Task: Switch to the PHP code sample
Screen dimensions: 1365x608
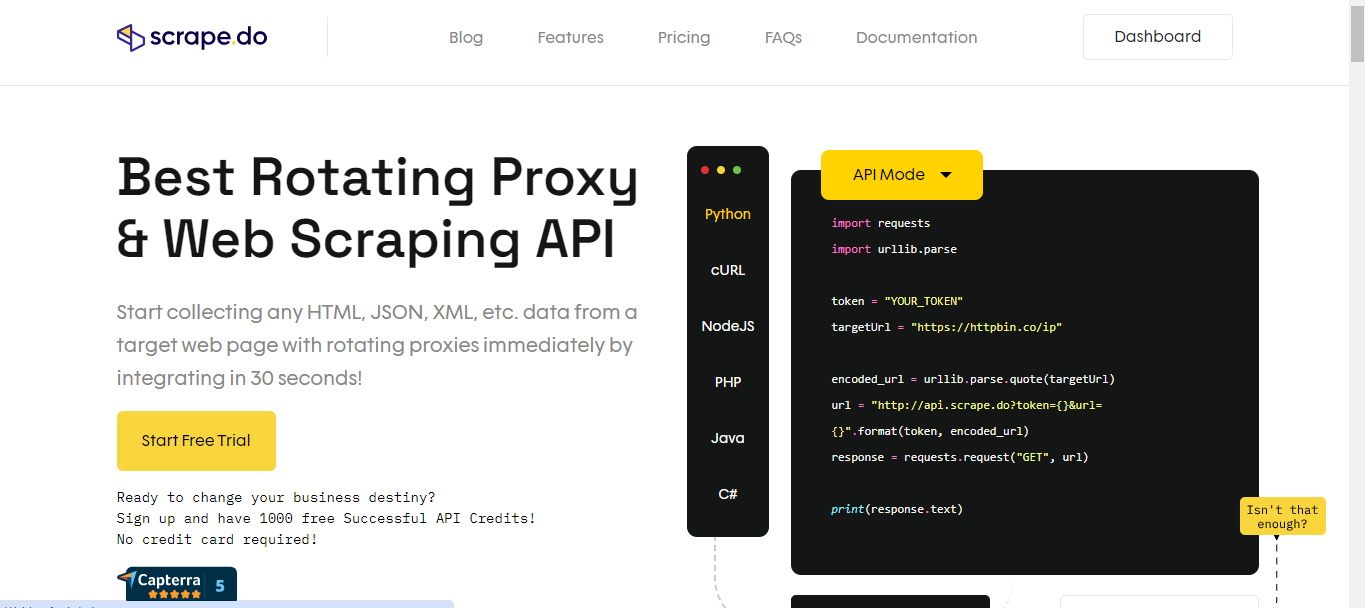Action: (727, 381)
